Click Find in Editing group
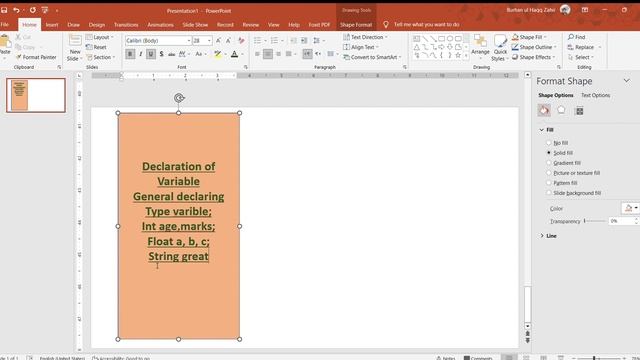The width and height of the screenshot is (640, 360). click(577, 37)
